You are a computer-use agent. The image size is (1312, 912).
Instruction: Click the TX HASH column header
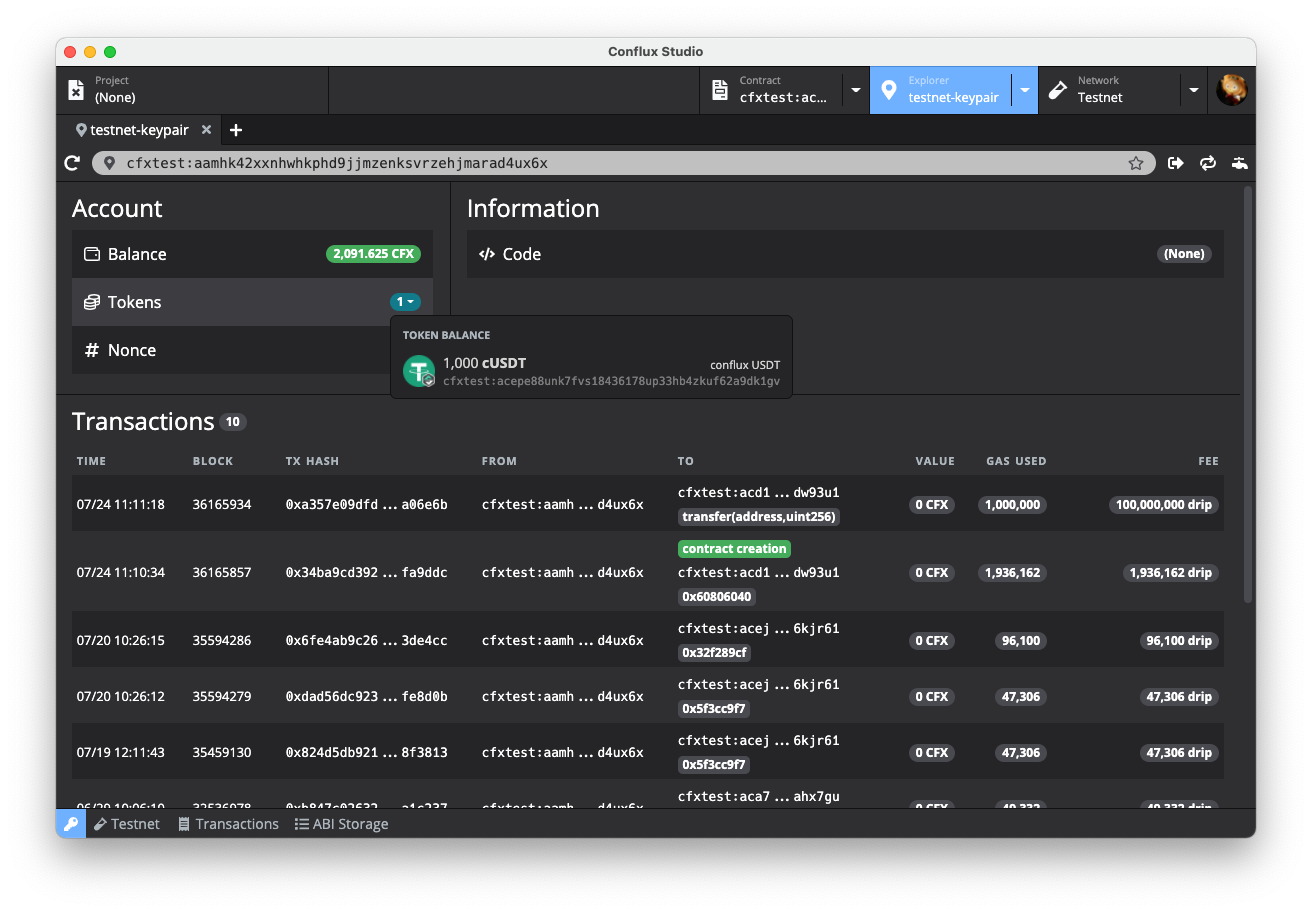312,461
